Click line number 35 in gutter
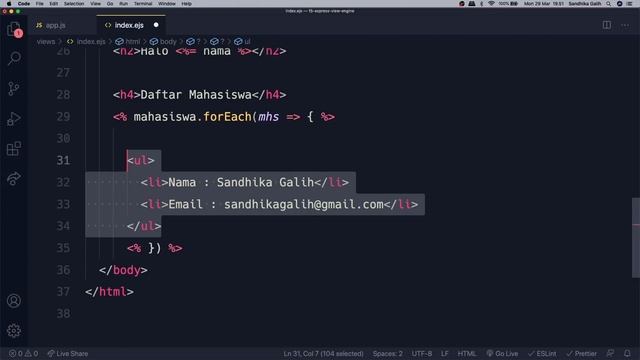Viewport: 640px width, 360px height. 63,248
